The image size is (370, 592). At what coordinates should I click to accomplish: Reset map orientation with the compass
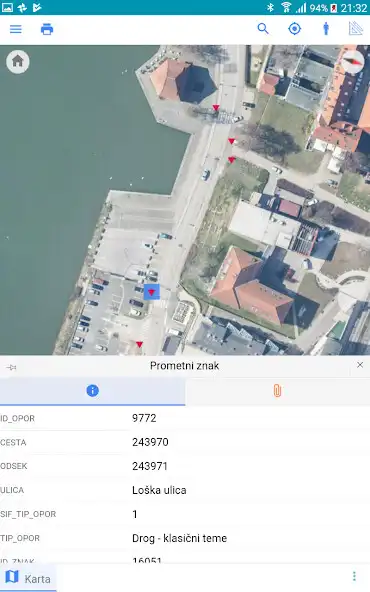click(x=352, y=62)
